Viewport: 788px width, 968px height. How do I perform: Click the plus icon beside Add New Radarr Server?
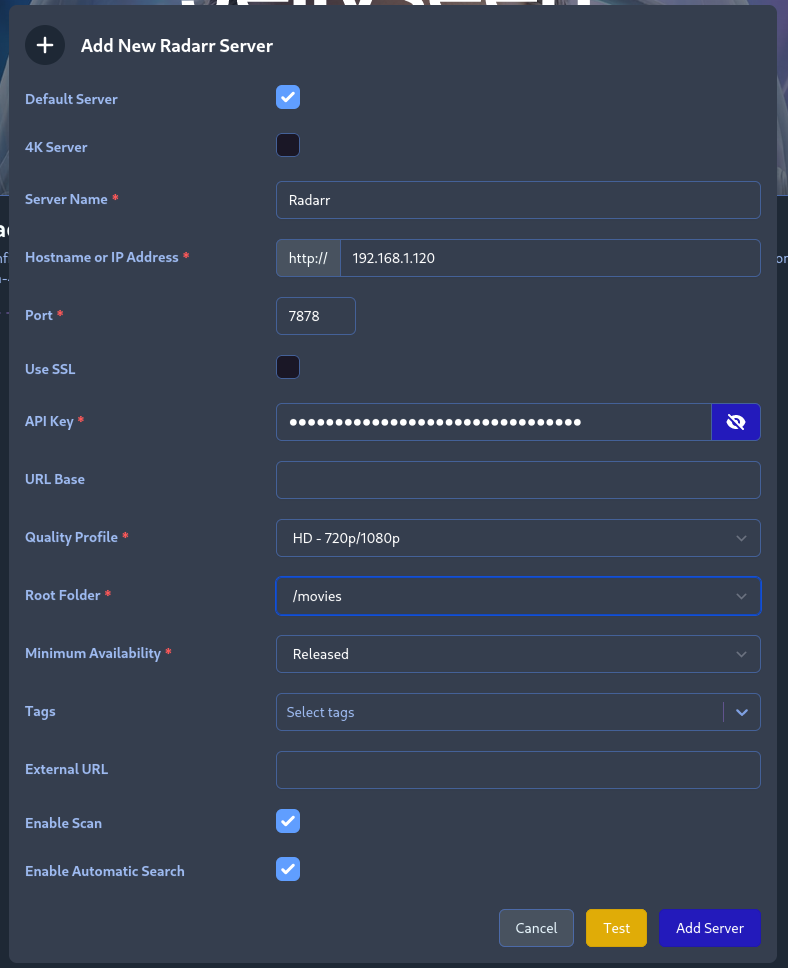point(44,45)
